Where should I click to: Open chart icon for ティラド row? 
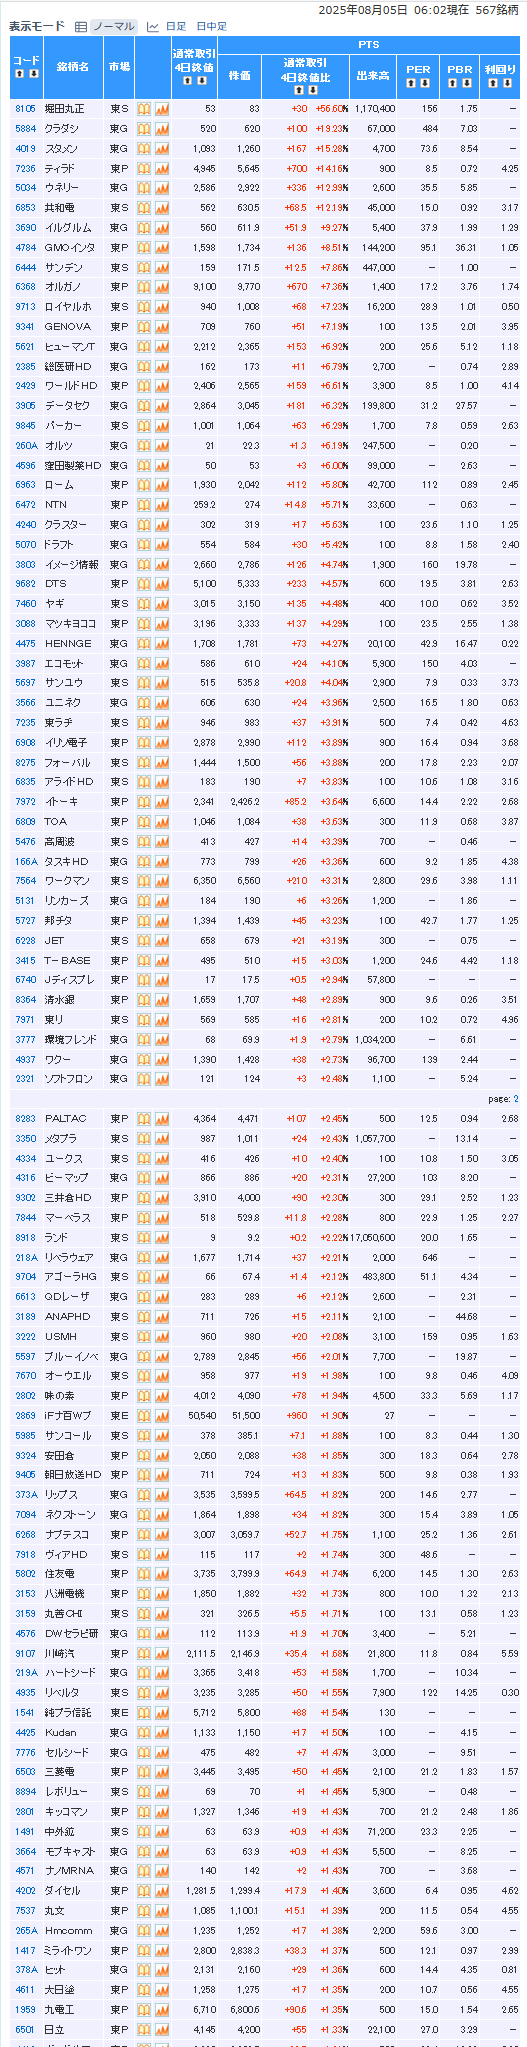point(162,169)
